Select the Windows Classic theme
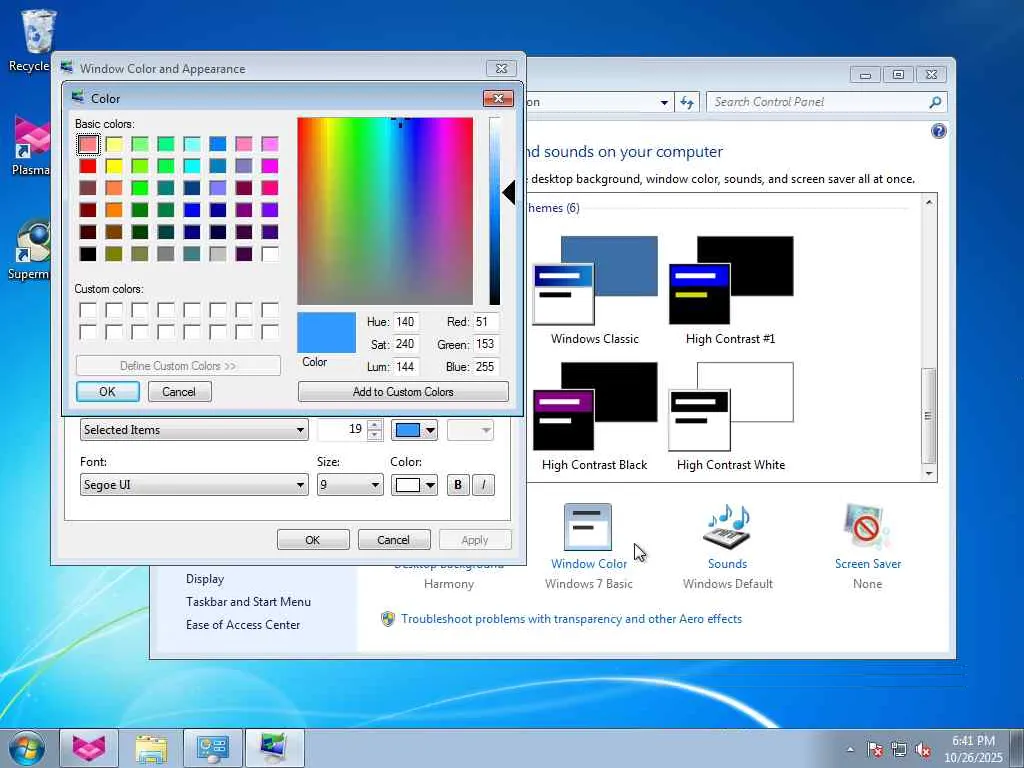This screenshot has width=1024, height=768. pyautogui.click(x=595, y=290)
